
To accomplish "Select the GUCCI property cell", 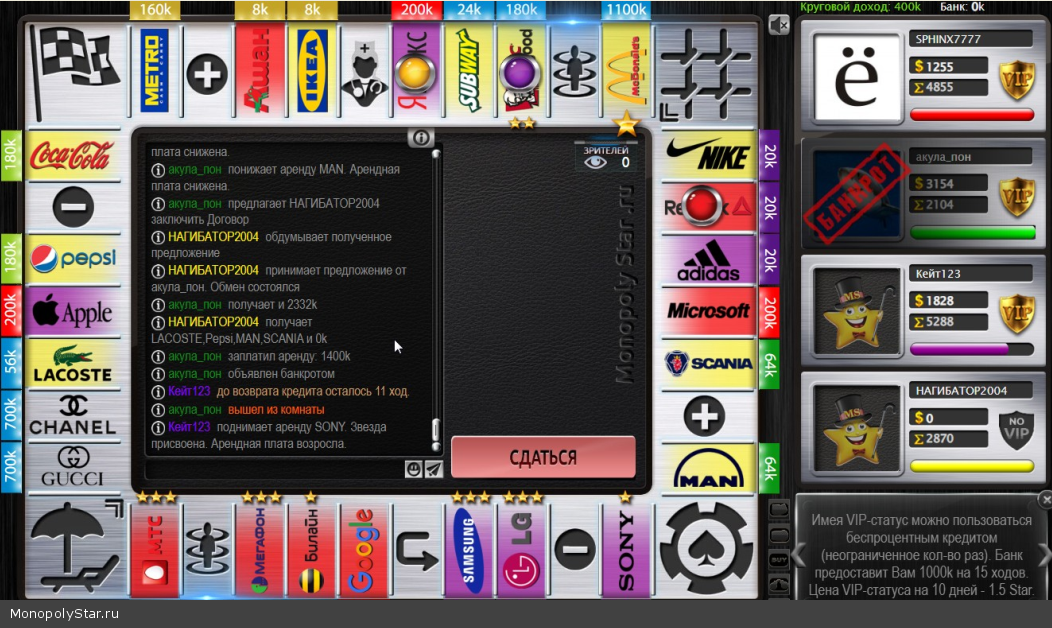I will [x=72, y=467].
